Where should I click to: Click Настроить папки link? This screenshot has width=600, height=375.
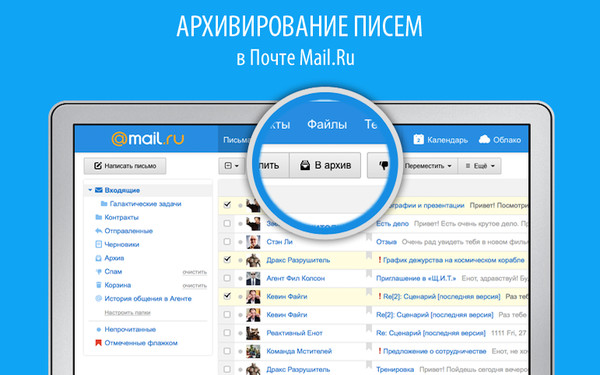tap(127, 313)
